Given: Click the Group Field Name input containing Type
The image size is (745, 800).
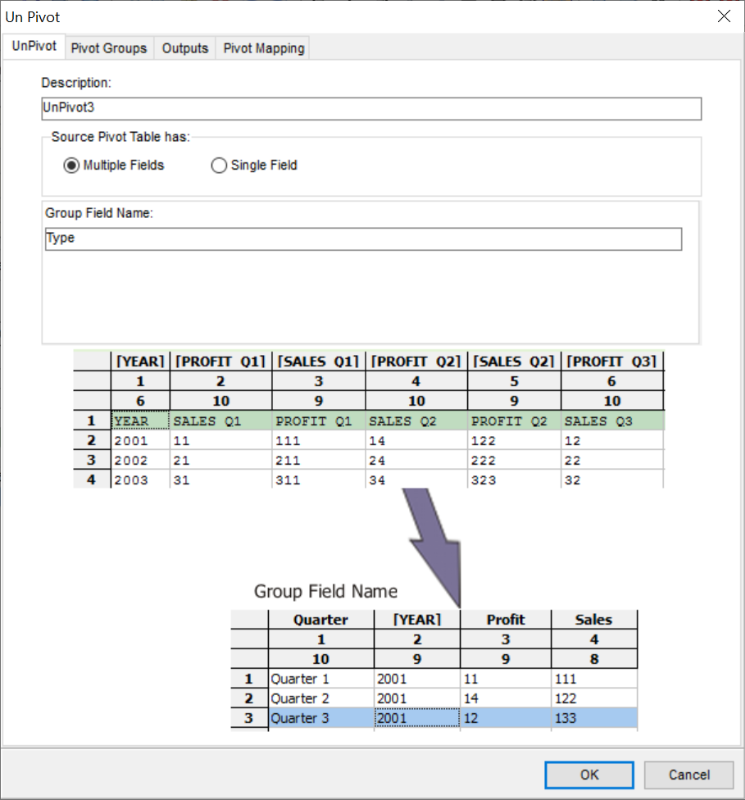Looking at the screenshot, I should click(363, 239).
